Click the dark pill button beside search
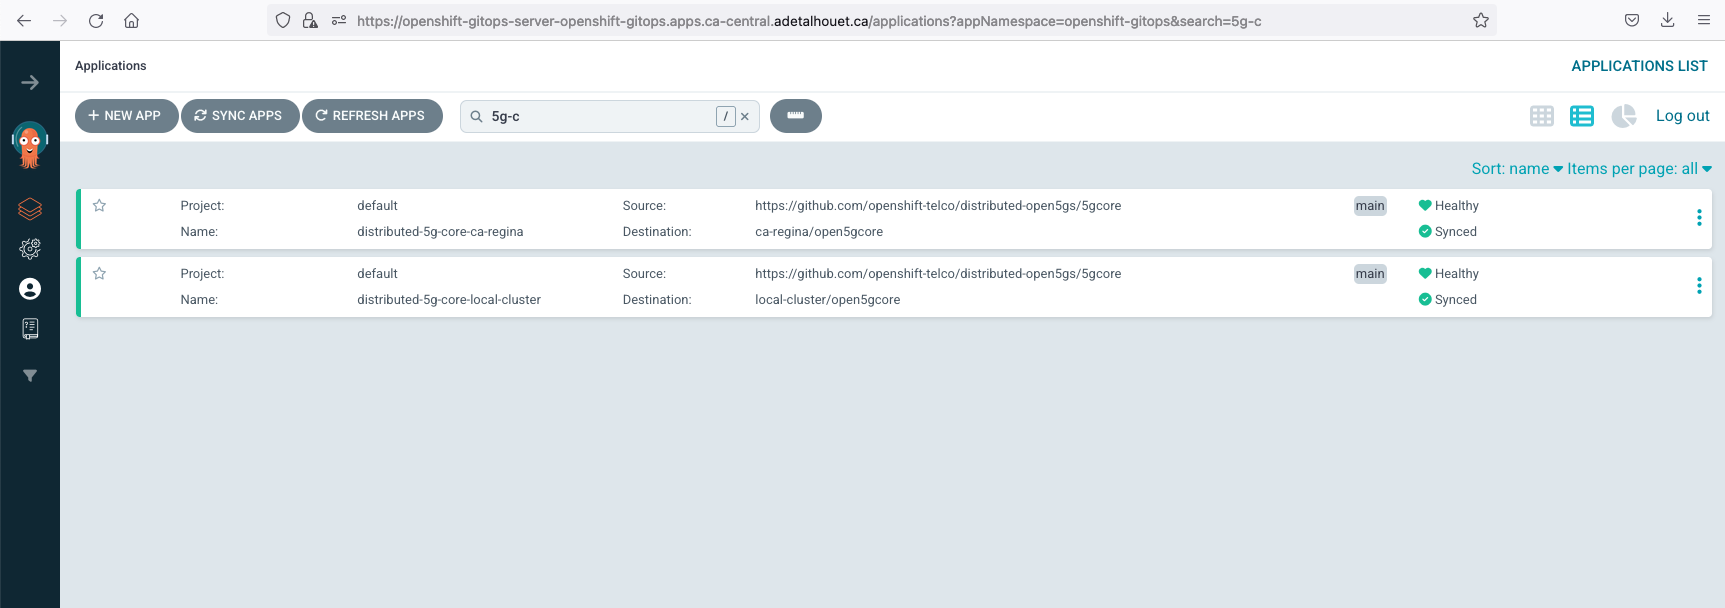 point(796,116)
